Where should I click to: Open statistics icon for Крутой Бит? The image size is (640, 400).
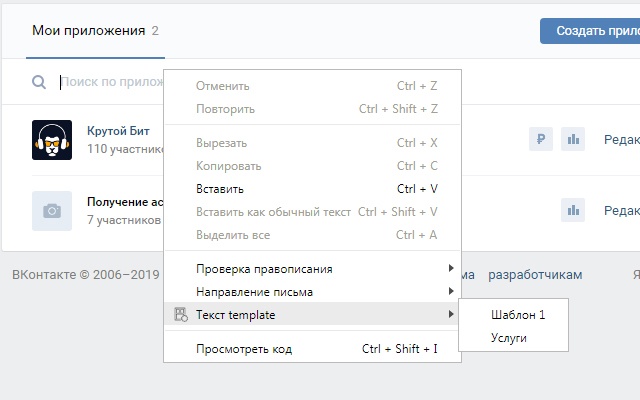[573, 140]
